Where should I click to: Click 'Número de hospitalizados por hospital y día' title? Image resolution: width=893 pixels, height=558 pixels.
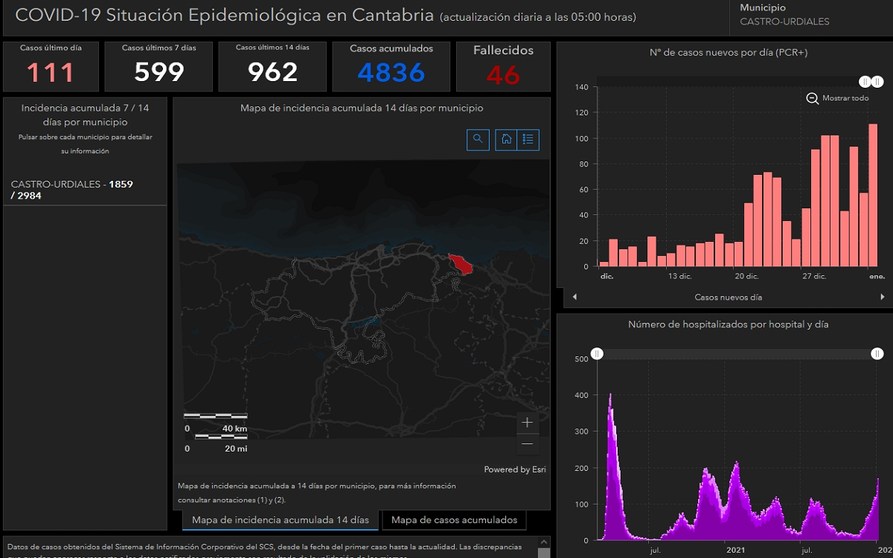(x=728, y=325)
